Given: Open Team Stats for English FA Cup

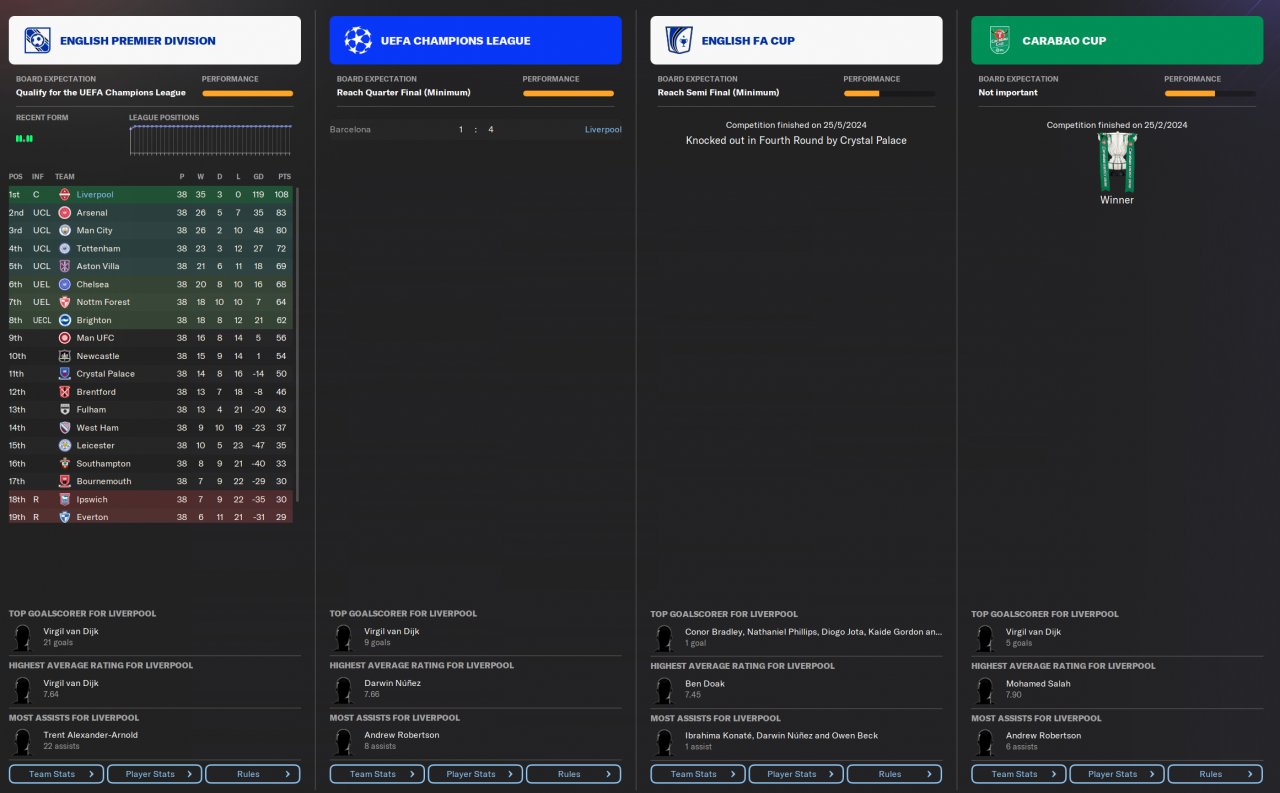Looking at the screenshot, I should [x=698, y=774].
